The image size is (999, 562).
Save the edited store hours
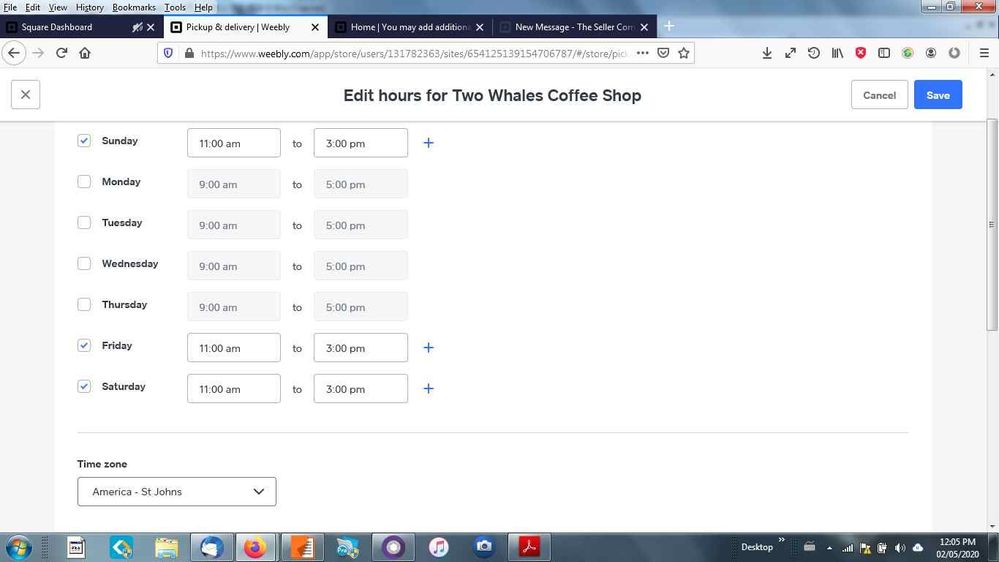click(x=937, y=95)
